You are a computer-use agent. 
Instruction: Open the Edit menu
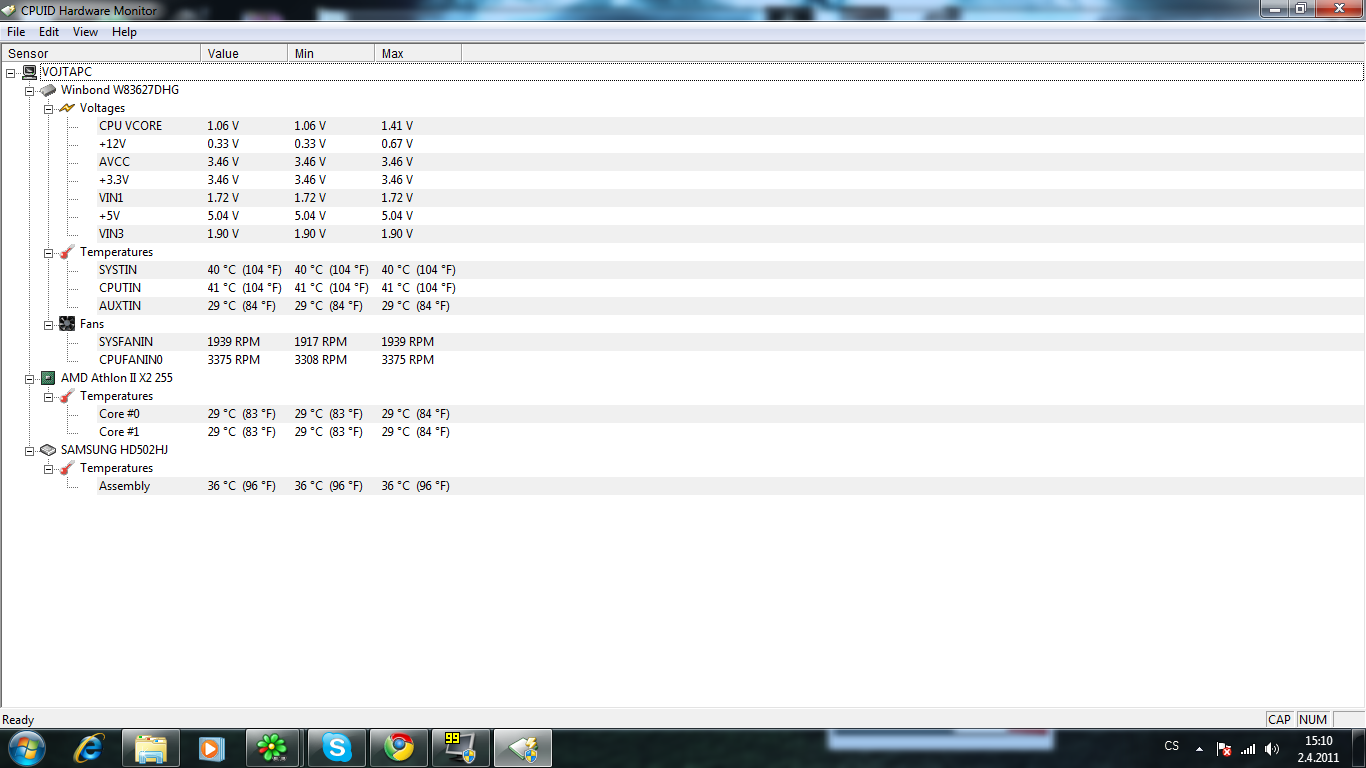tap(49, 32)
